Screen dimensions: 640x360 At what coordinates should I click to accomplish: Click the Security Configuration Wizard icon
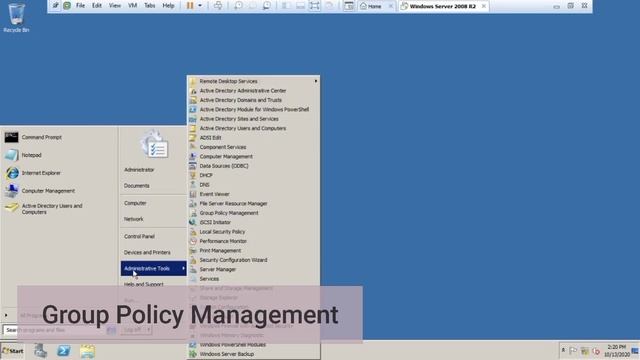tap(193, 260)
